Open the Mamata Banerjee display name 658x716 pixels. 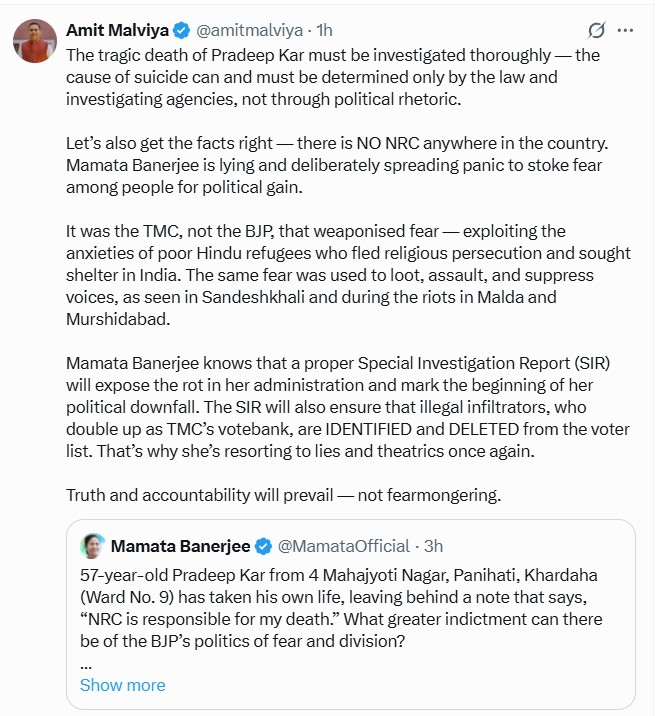181,546
